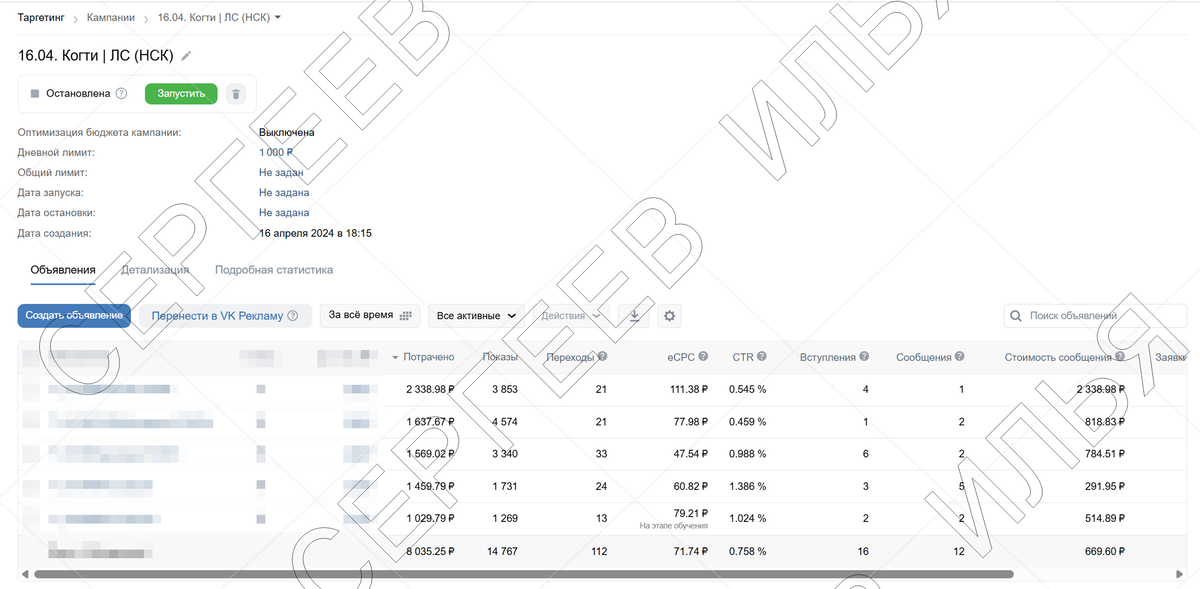This screenshot has height=589, width=1200.
Task: Open Таргетинг breadcrumb link
Action: (42, 18)
